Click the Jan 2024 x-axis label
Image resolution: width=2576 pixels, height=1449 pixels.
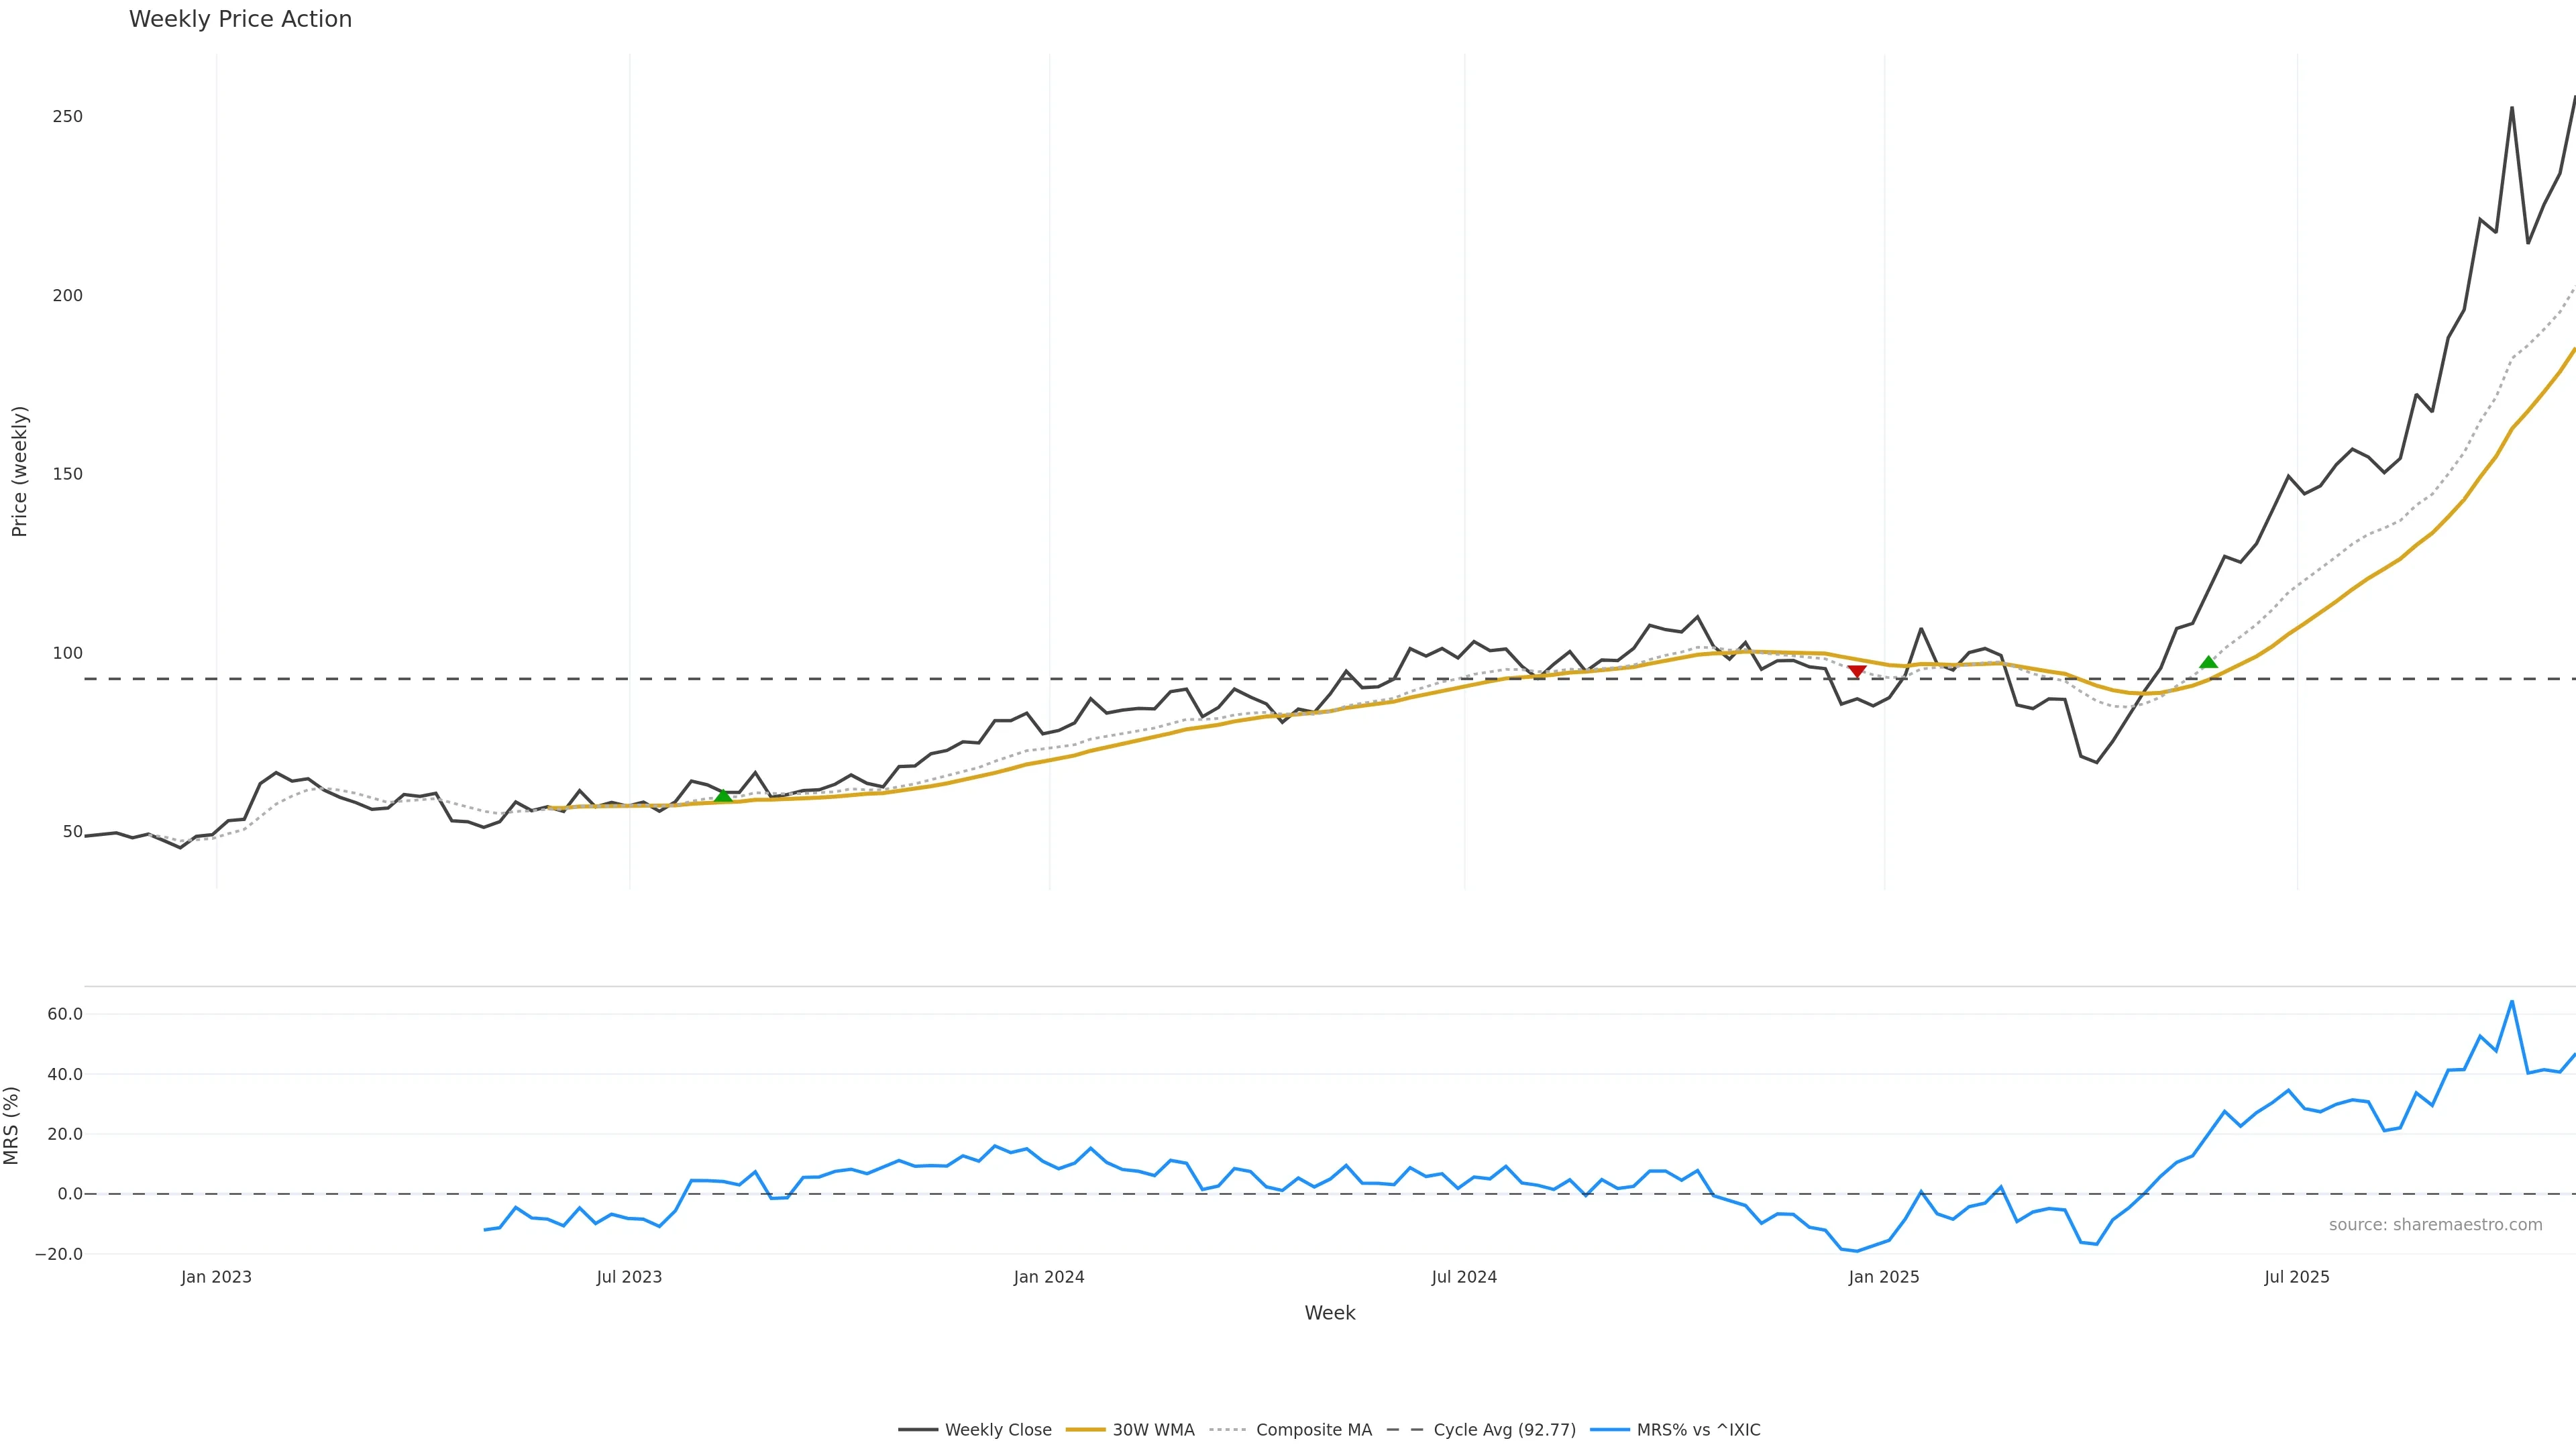click(x=1049, y=1277)
